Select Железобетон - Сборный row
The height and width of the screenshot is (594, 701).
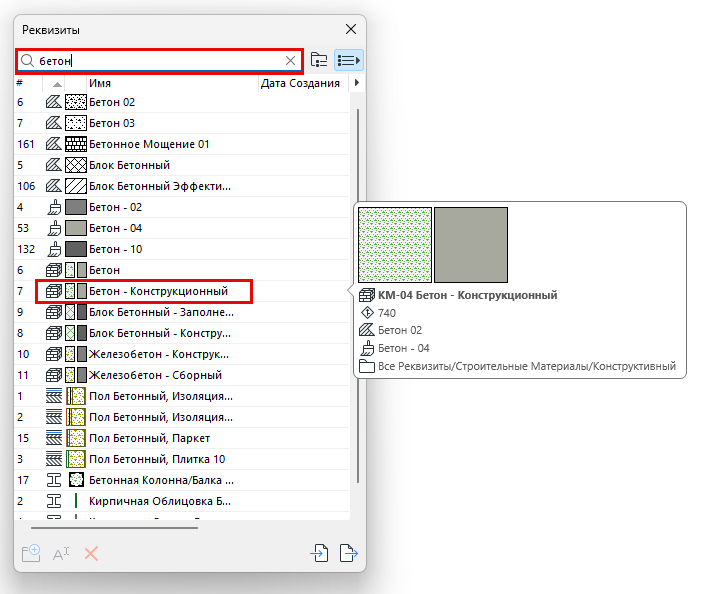click(182, 375)
